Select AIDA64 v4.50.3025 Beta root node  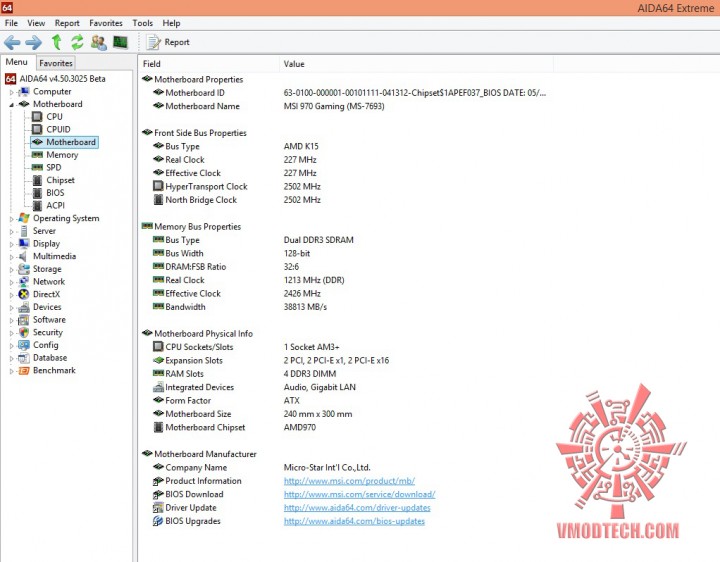tap(56, 79)
